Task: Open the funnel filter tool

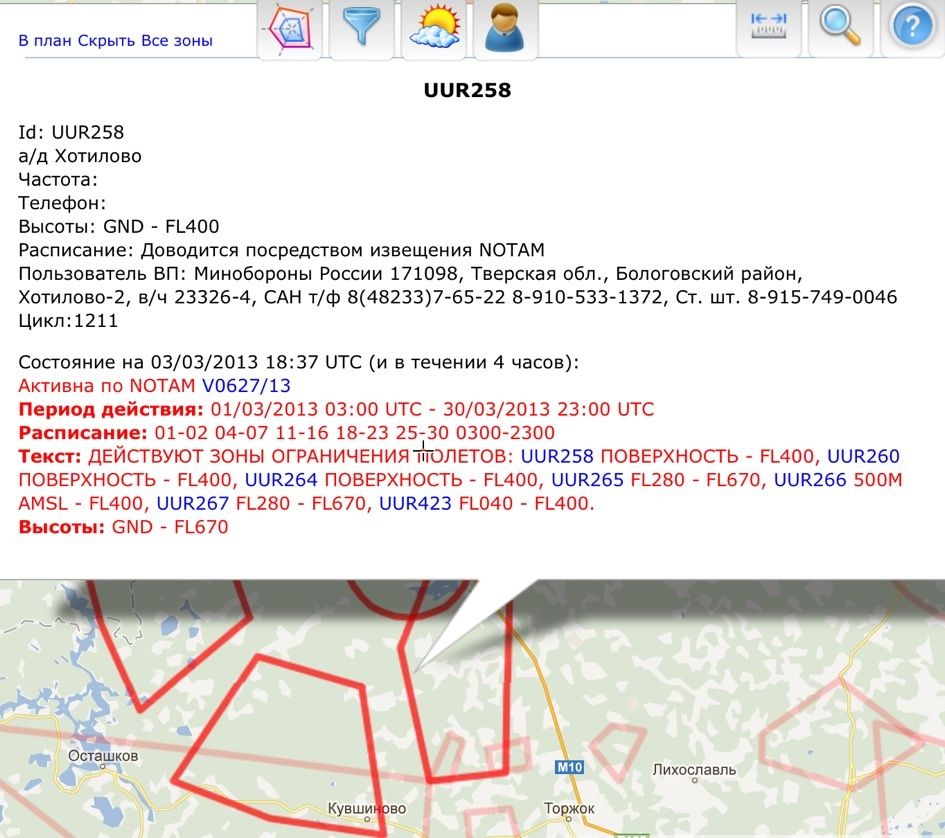Action: [x=361, y=27]
